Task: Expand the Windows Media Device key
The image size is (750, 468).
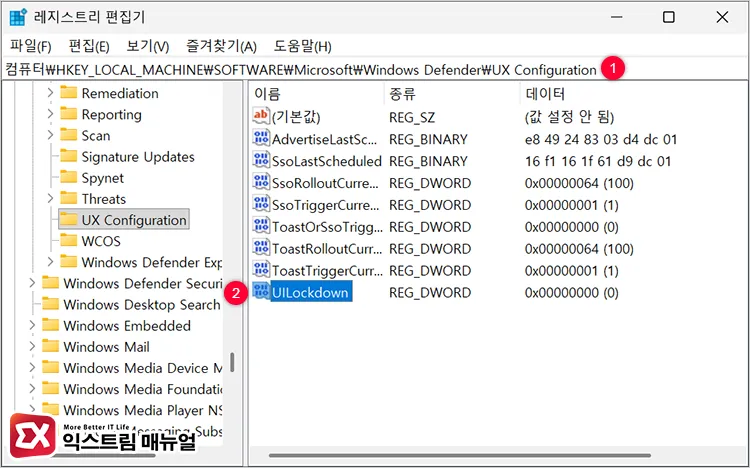Action: click(32, 367)
